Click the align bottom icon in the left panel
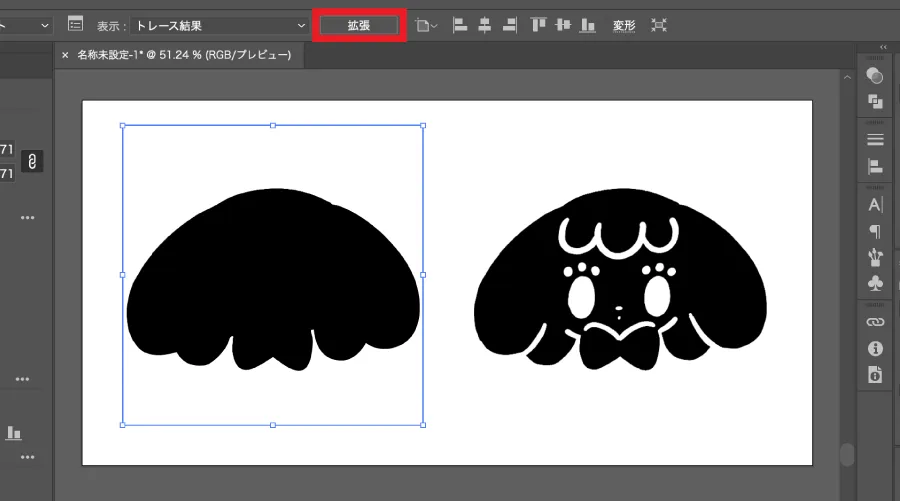The width and height of the screenshot is (900, 501). tap(14, 433)
